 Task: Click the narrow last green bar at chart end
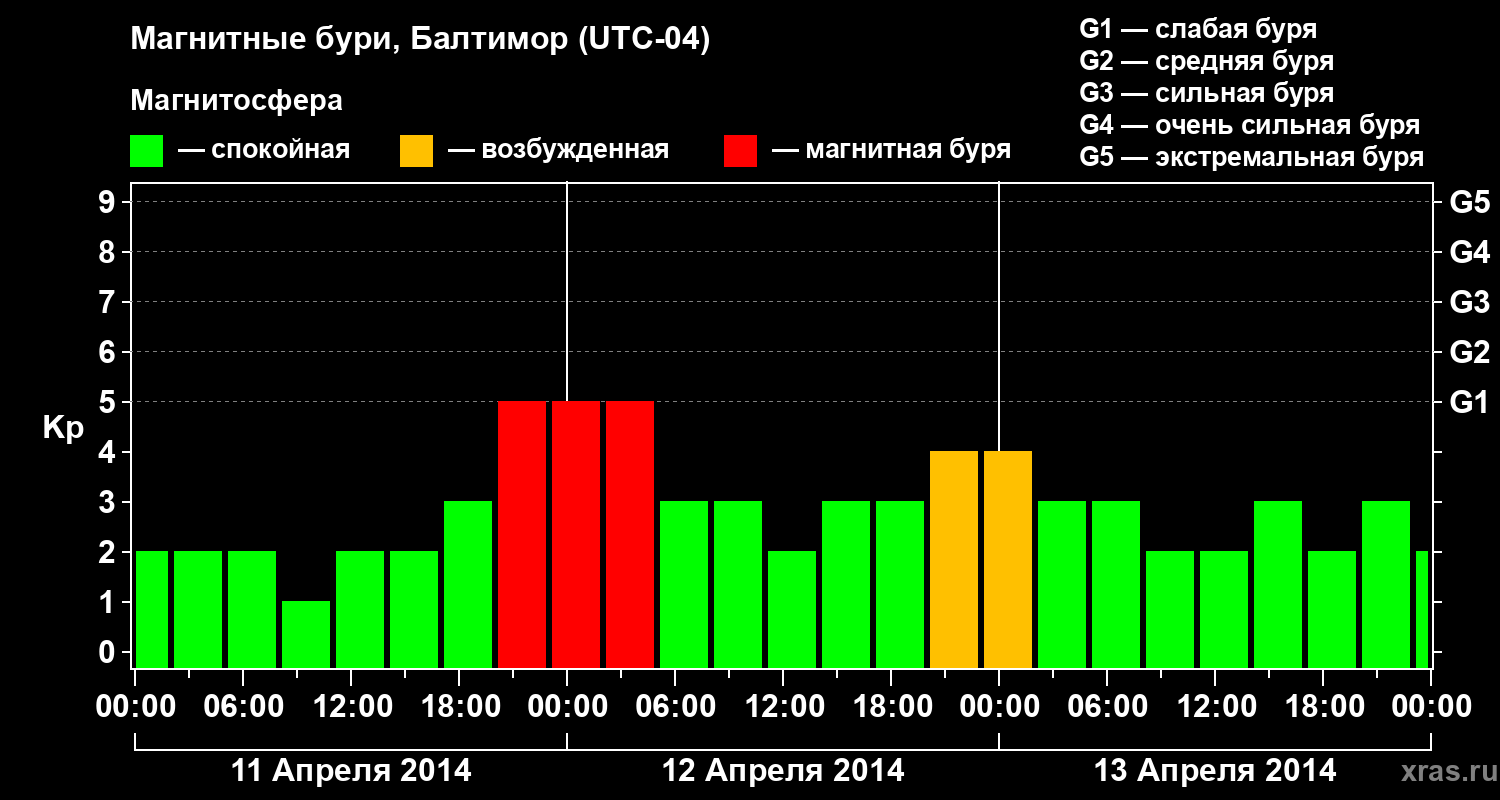click(1422, 610)
